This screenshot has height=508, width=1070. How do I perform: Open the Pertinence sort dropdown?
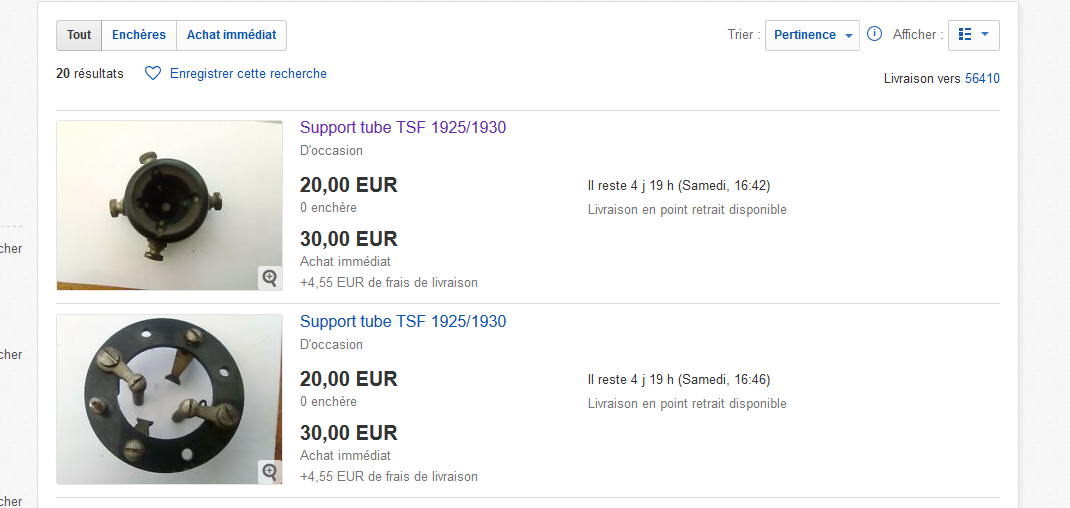coord(812,35)
